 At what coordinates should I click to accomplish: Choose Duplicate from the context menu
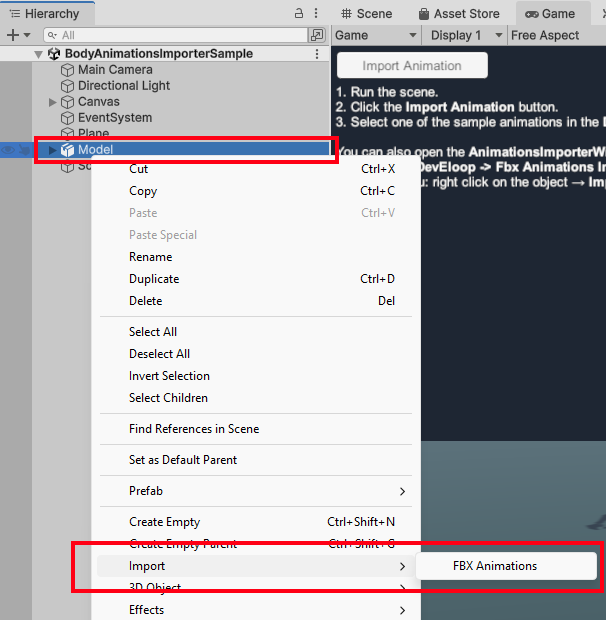(x=255, y=279)
